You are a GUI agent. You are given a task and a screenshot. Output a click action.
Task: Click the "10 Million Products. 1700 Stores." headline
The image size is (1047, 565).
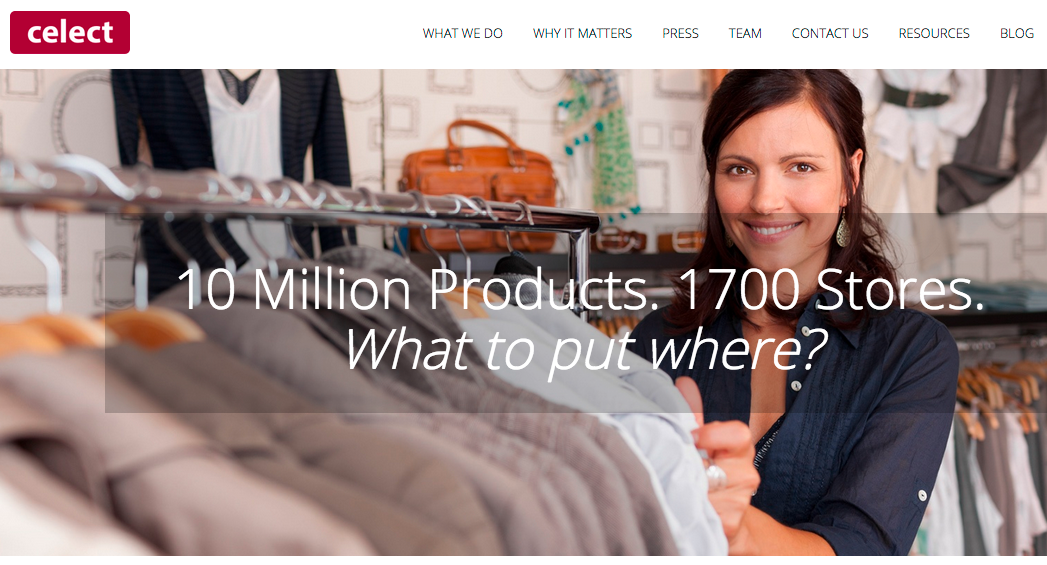coord(580,290)
